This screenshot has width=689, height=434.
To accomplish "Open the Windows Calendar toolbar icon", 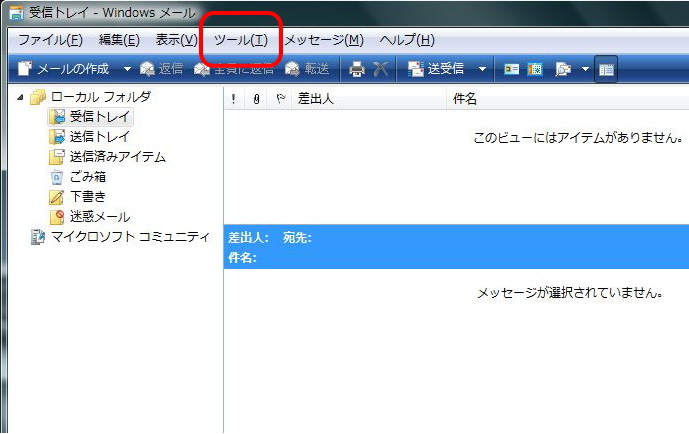I will point(535,69).
